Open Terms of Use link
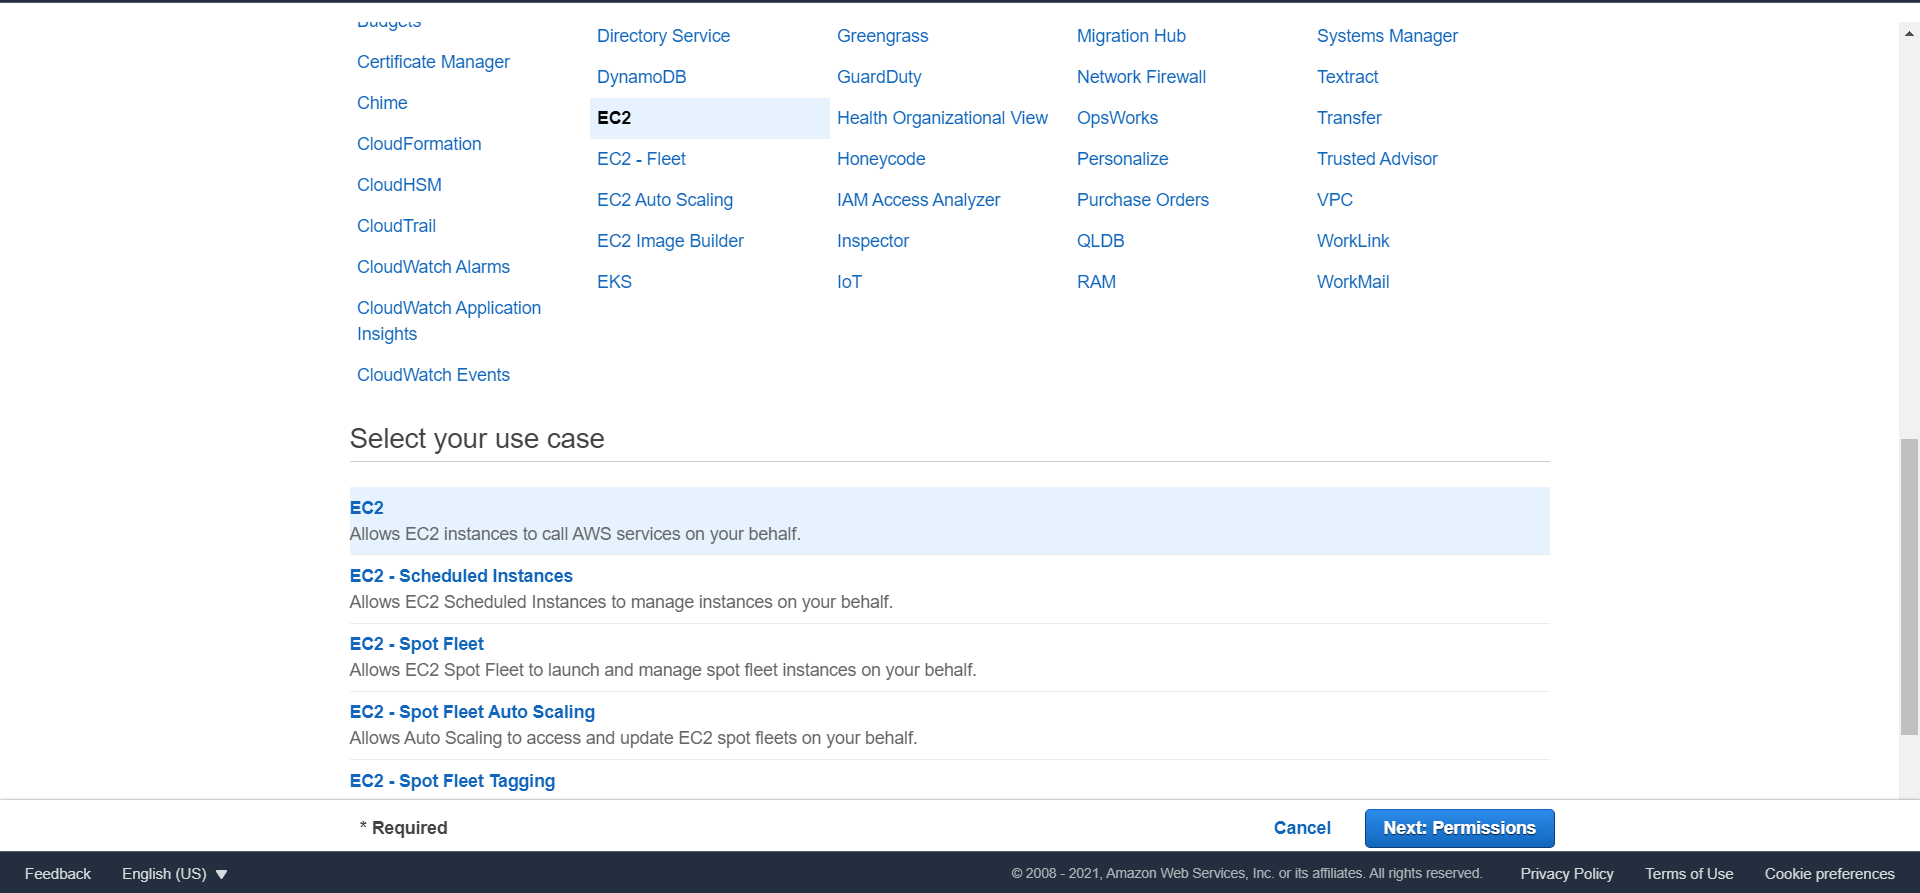Screen dimensions: 1920x893 pyautogui.click(x=1689, y=874)
